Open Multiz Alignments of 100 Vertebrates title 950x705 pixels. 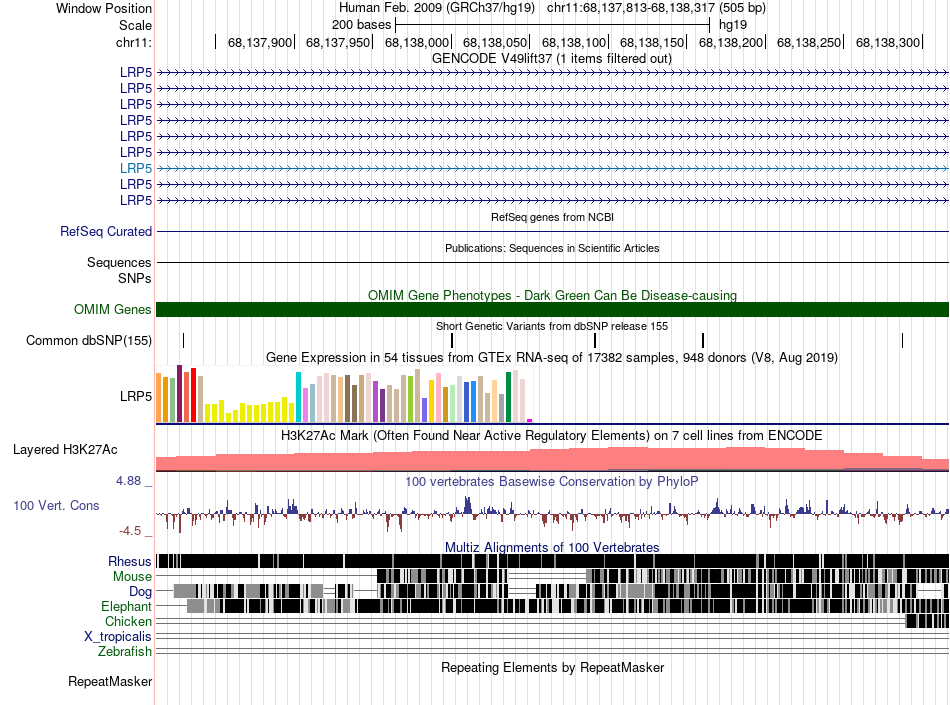(552, 548)
